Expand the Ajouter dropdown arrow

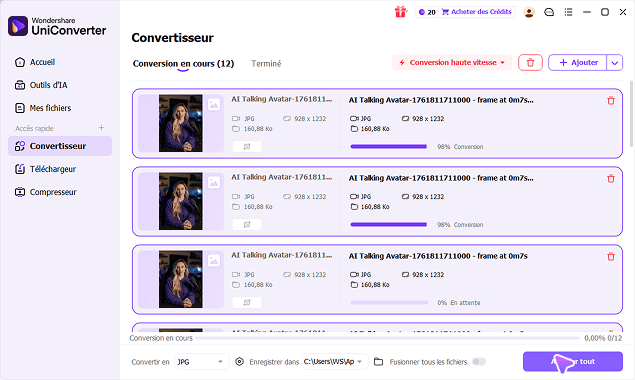pos(615,63)
